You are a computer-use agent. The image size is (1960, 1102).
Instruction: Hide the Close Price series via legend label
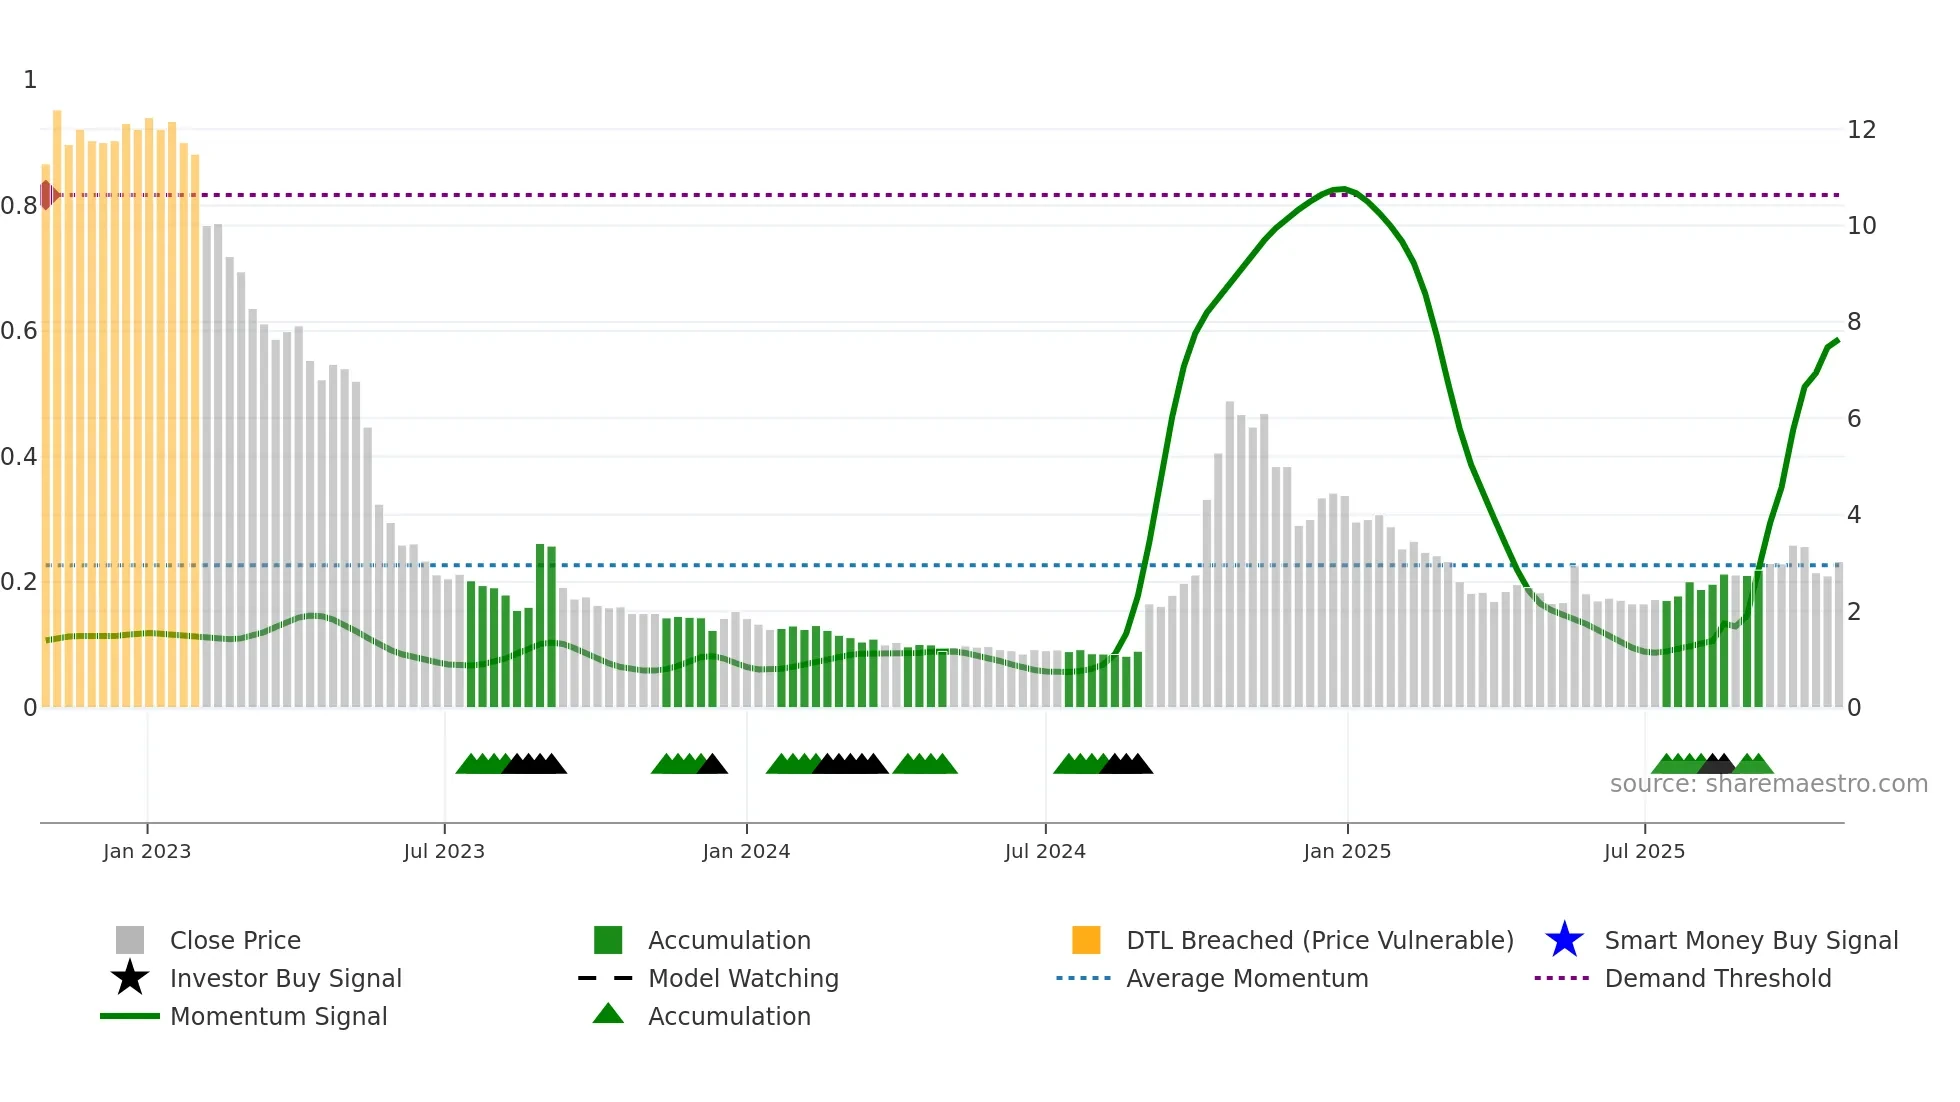pos(235,940)
